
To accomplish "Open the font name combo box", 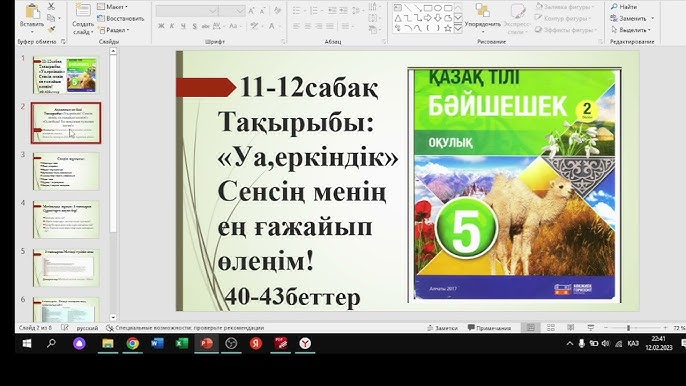I will tap(187, 11).
